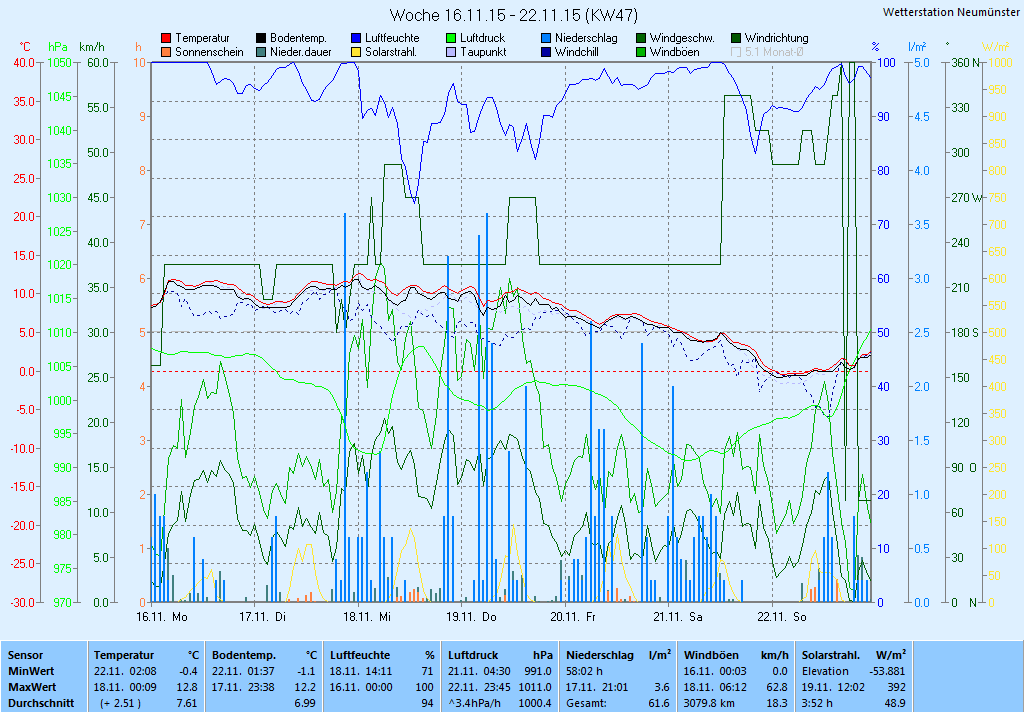Click the red Temperatur legend swatch
Screen dimensions: 1024x712
[x=166, y=39]
